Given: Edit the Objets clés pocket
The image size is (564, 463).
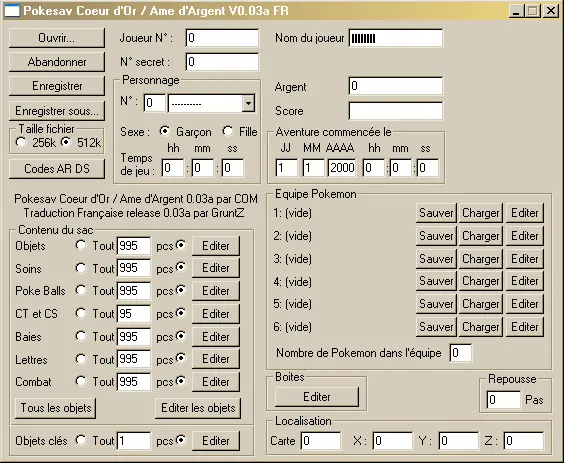Looking at the screenshot, I should click(216, 441).
